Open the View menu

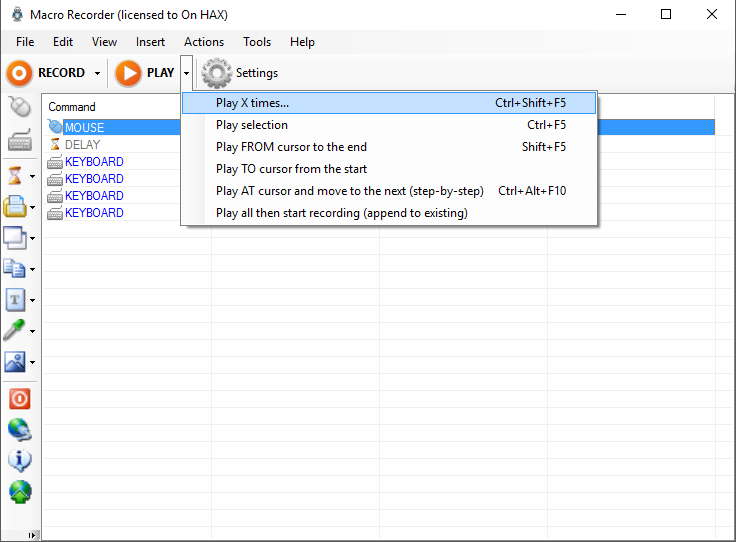tap(104, 42)
